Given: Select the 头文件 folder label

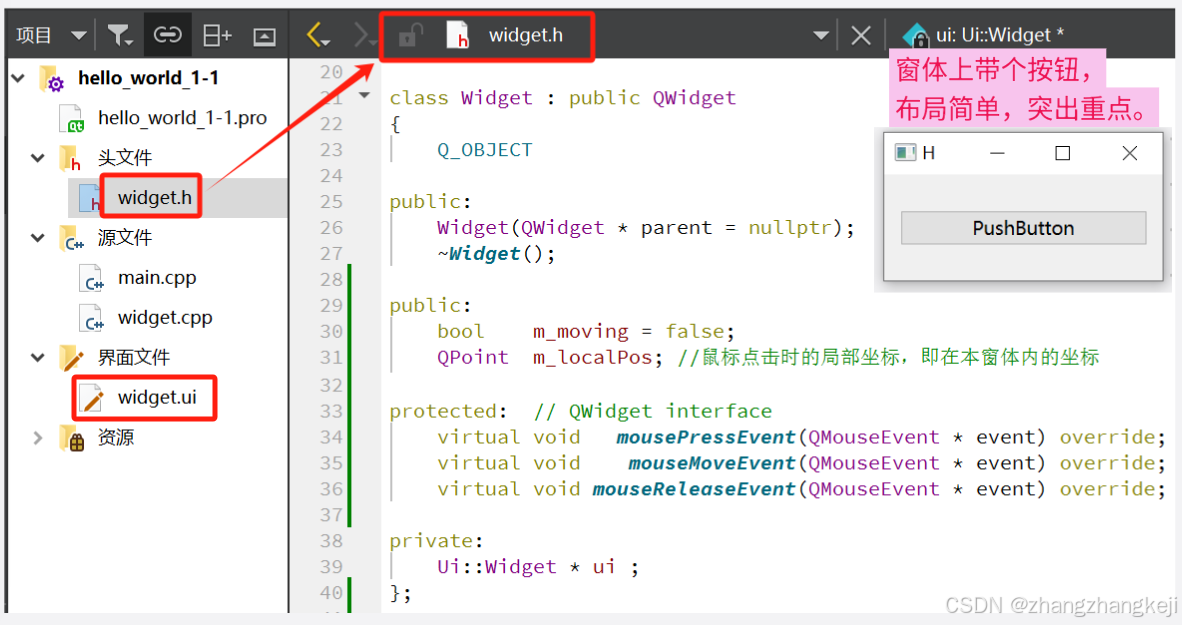Looking at the screenshot, I should pos(124,158).
